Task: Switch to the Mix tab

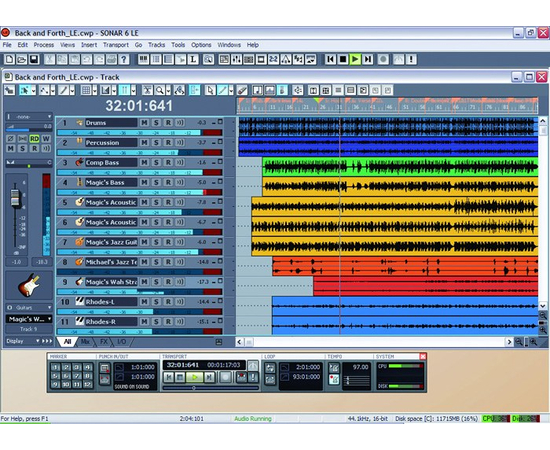Action: coord(85,341)
